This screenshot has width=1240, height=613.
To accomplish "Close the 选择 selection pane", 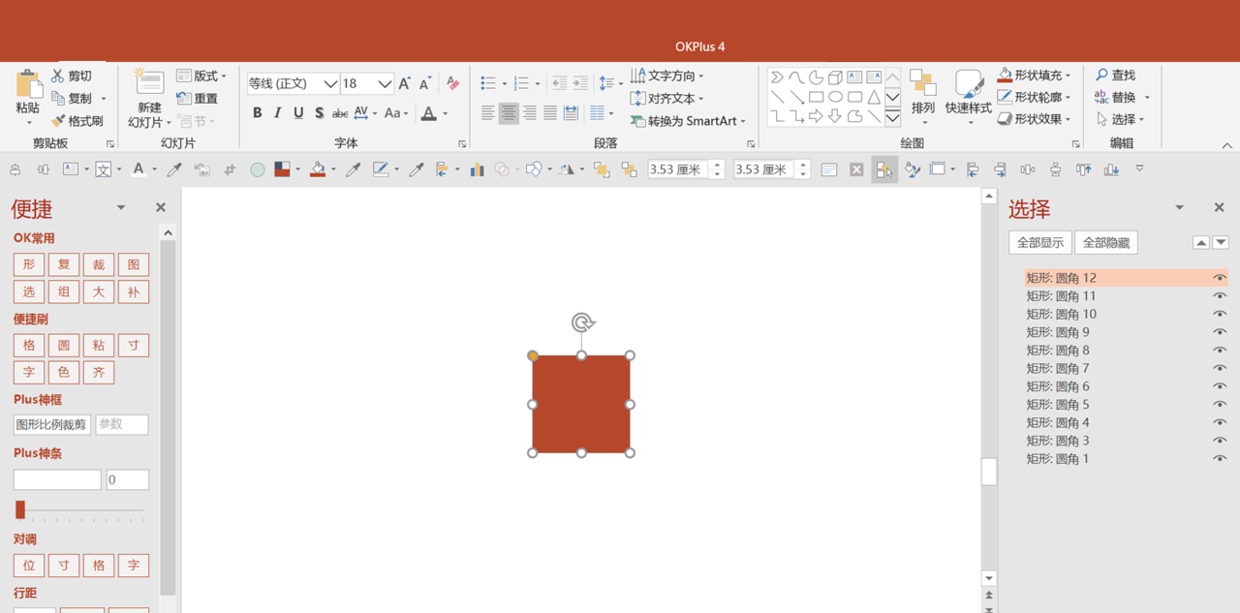I will coord(1219,208).
